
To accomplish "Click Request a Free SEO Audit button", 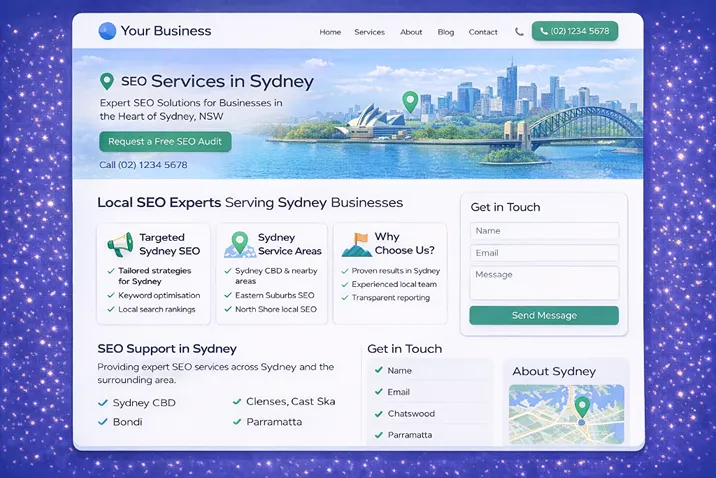I will point(165,142).
